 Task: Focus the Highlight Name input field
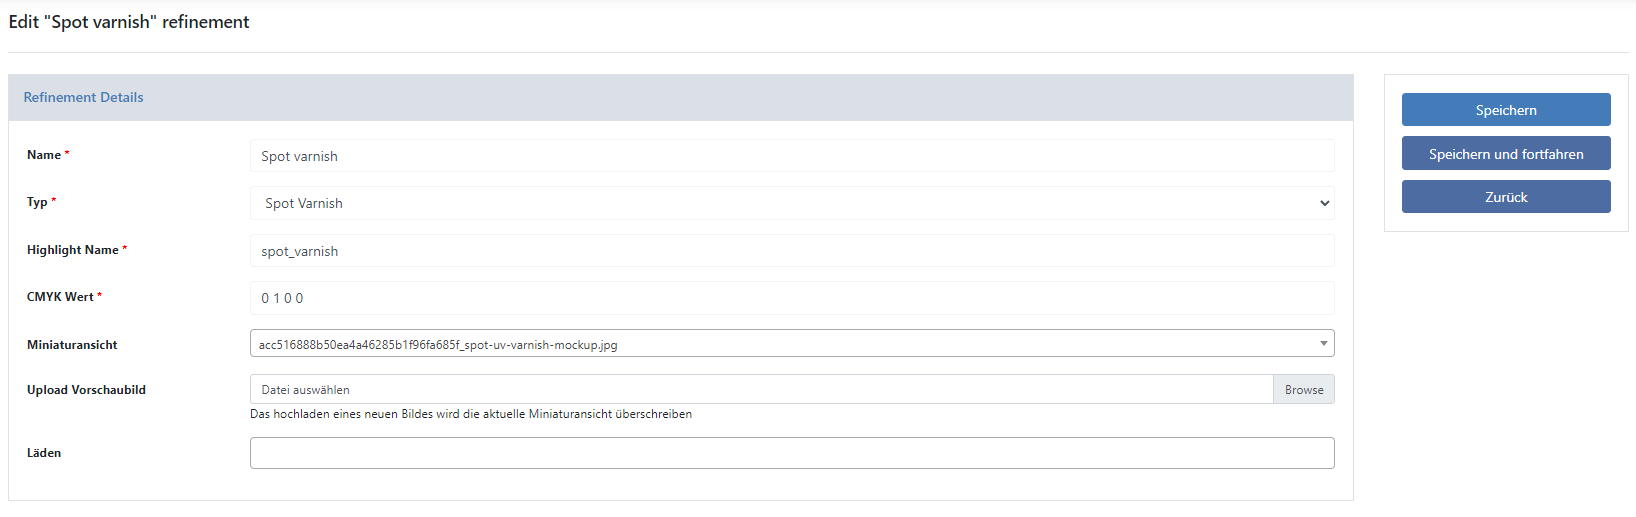(792, 251)
